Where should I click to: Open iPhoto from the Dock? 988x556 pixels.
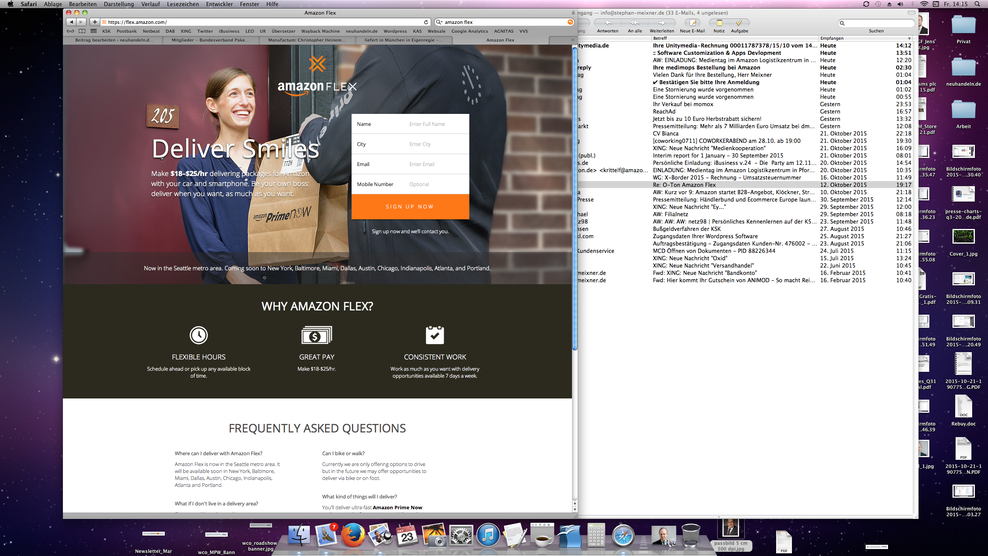(x=434, y=535)
